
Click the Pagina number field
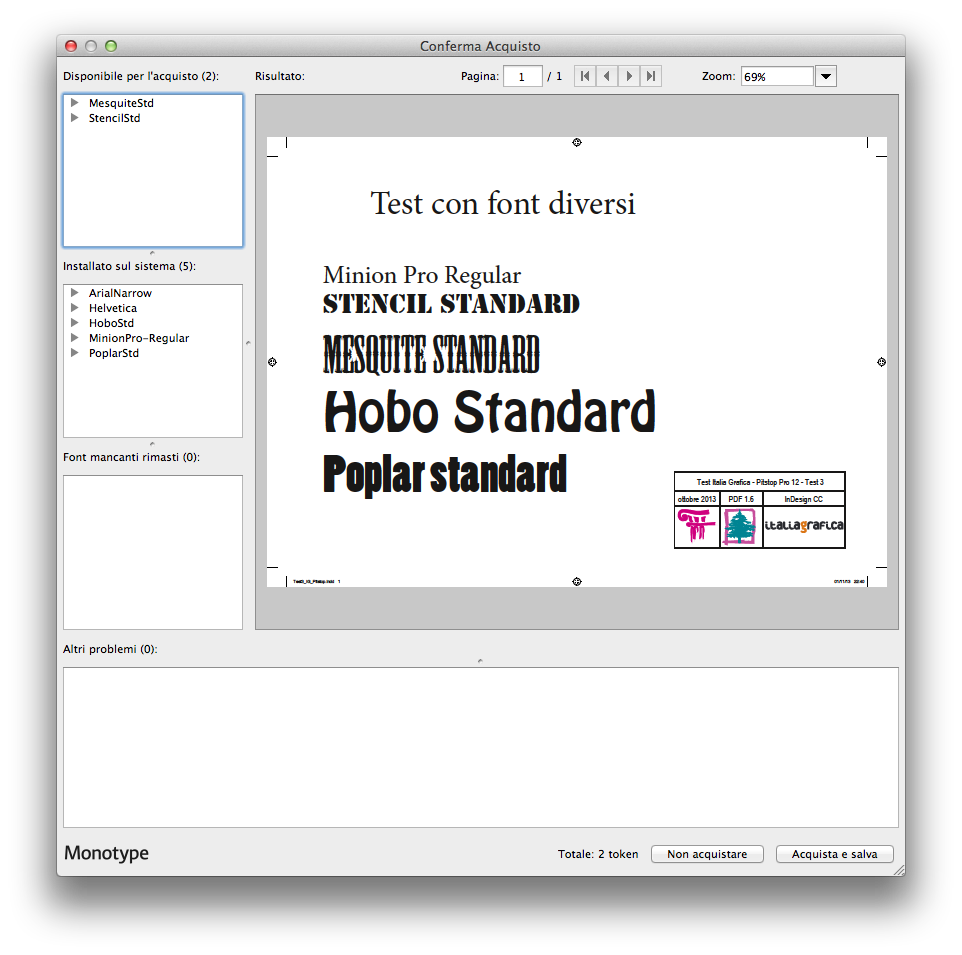pyautogui.click(x=523, y=77)
